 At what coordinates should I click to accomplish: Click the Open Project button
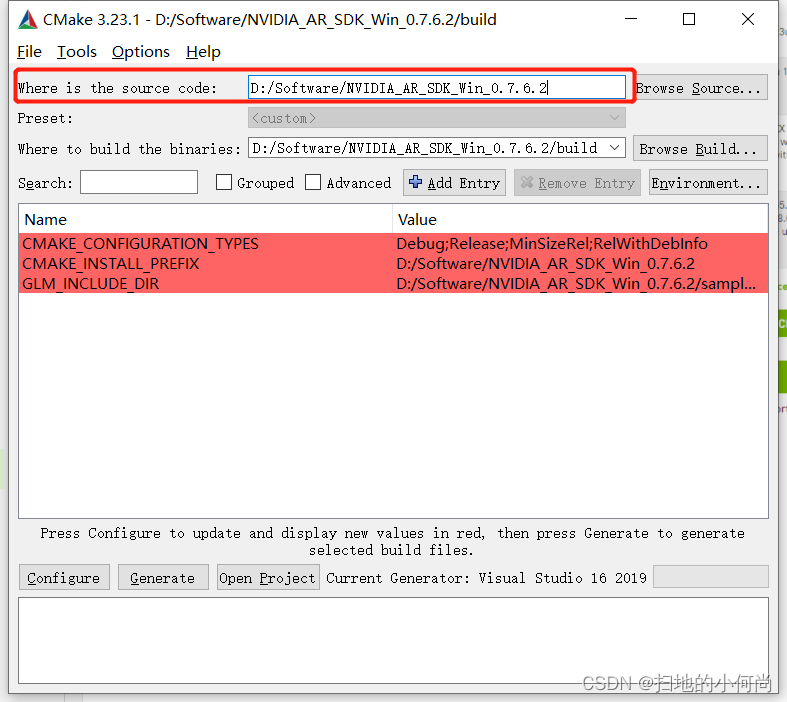pyautogui.click(x=268, y=578)
